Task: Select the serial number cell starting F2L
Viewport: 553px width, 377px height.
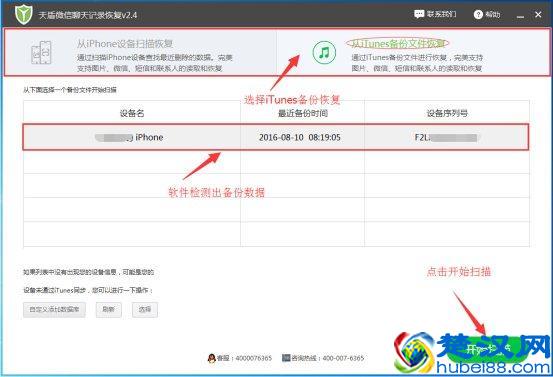Action: pyautogui.click(x=447, y=137)
